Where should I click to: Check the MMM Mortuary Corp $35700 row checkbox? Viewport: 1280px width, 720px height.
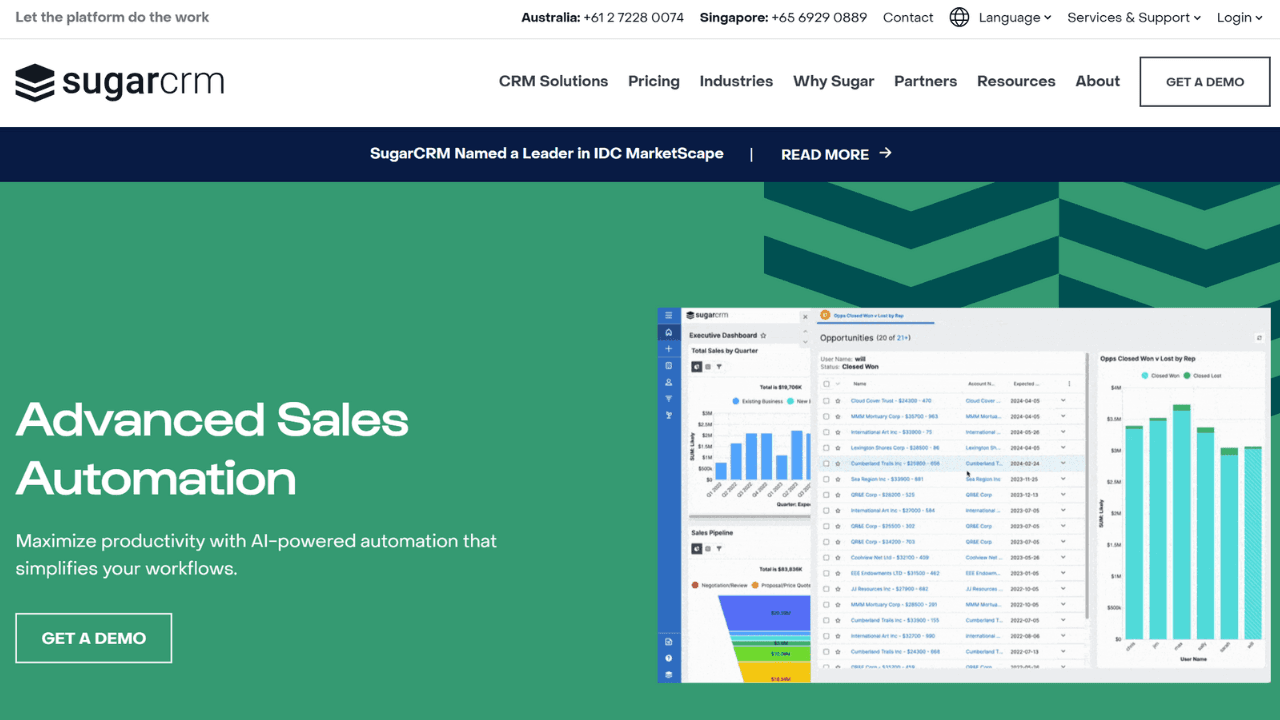826,417
